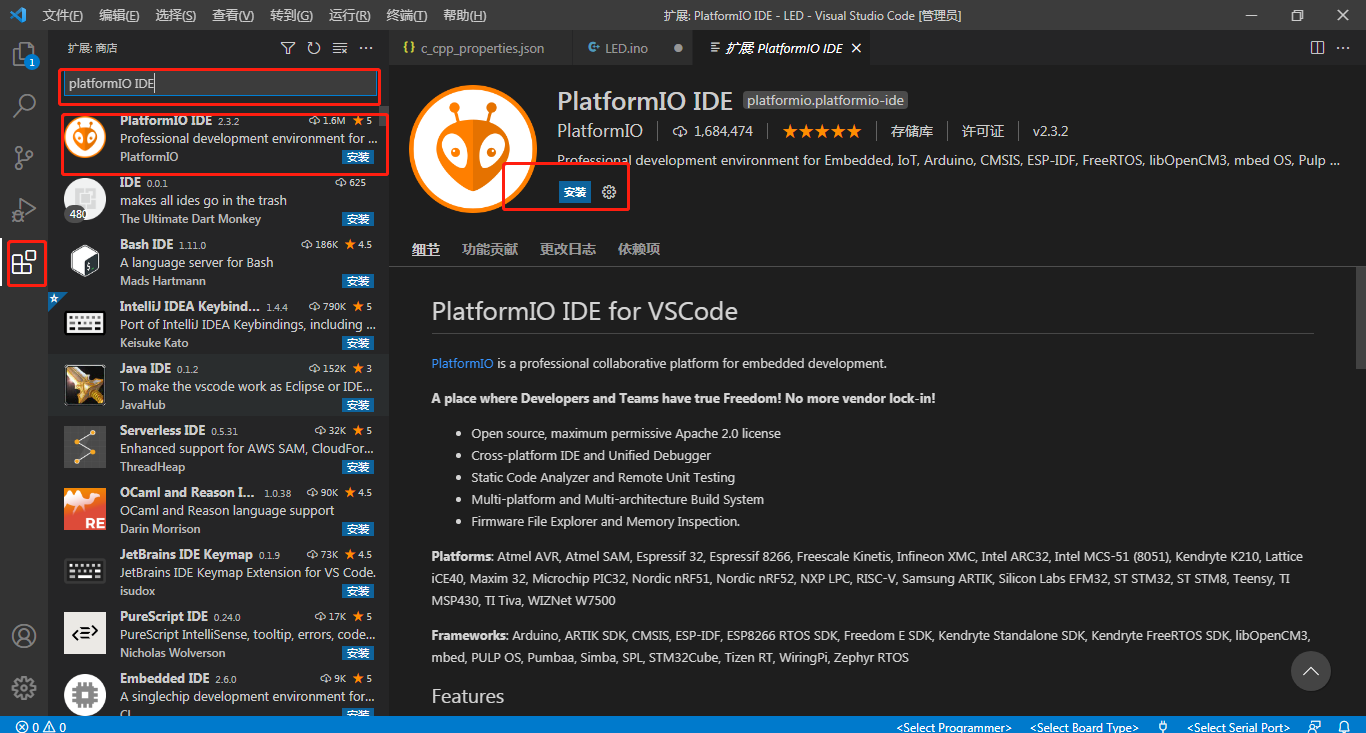Open the 编辑(E) menu
1366x733 pixels.
coord(120,16)
